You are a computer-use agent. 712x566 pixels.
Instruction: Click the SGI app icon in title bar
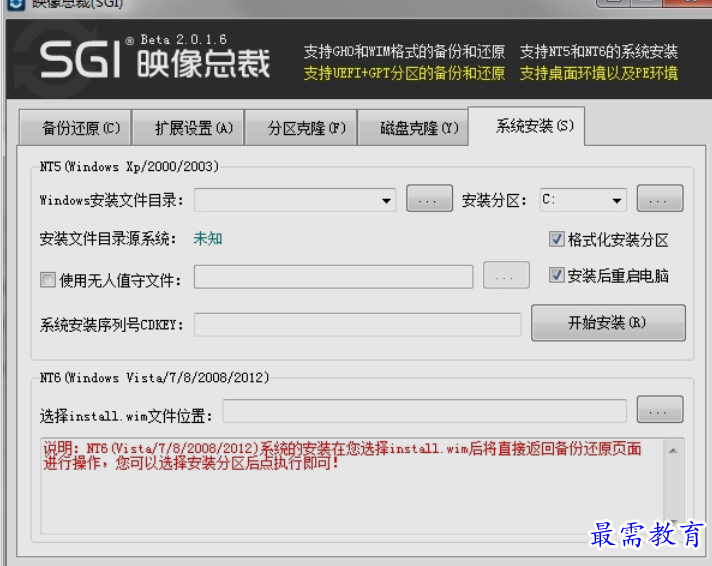coord(16,4)
